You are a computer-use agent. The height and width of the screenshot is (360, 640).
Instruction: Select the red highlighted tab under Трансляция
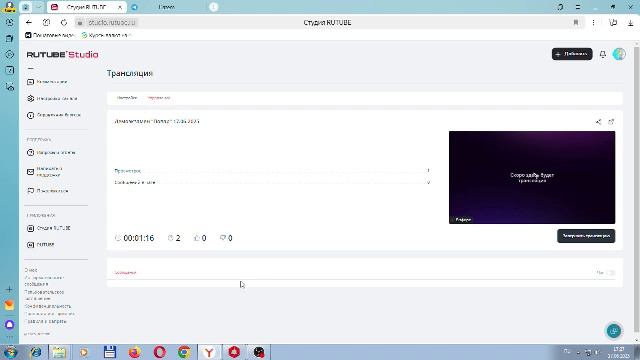159,98
